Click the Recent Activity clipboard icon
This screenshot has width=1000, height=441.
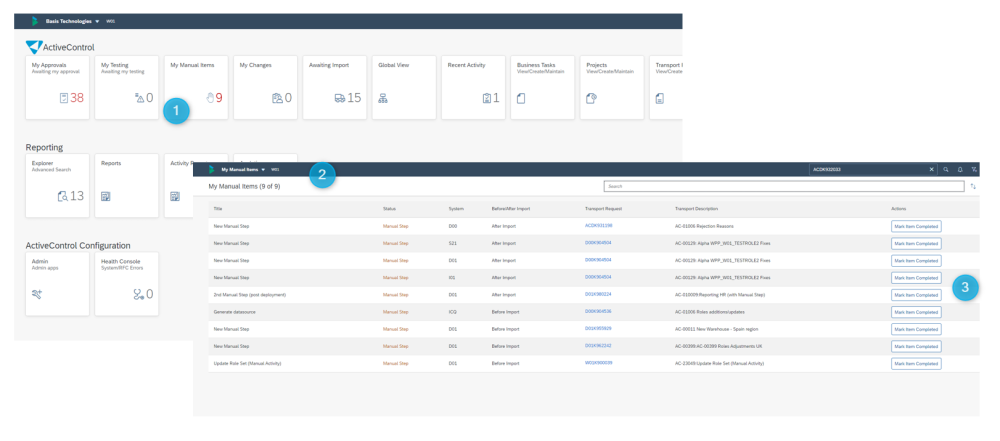coord(487,98)
